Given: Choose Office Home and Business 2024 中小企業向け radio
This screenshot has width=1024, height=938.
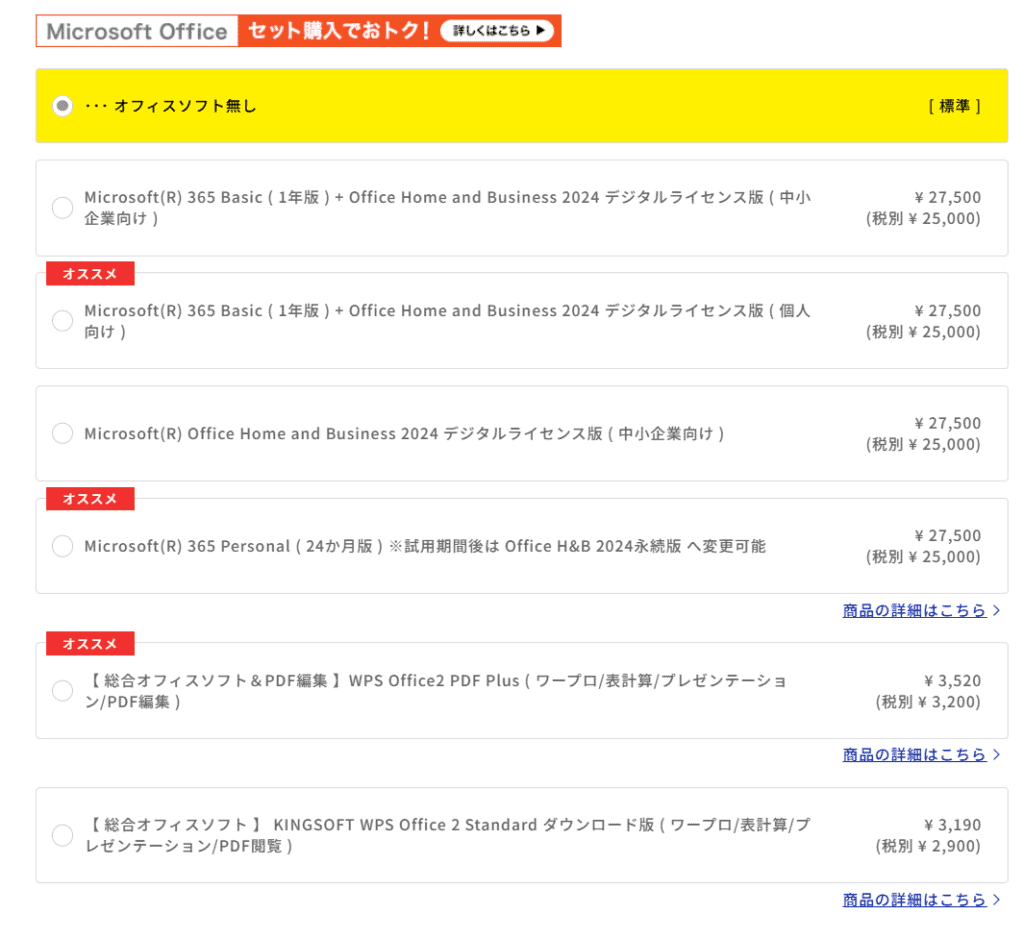Looking at the screenshot, I should 63,433.
